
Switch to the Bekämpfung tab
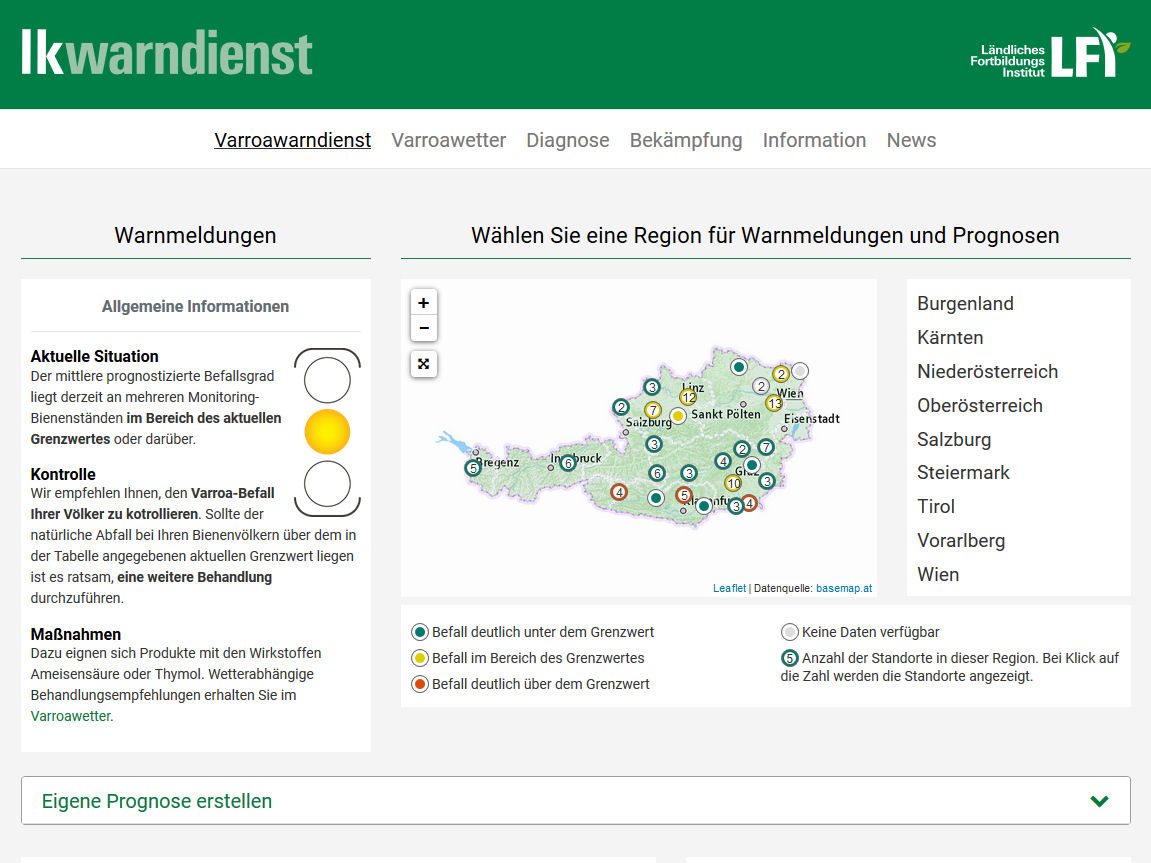click(686, 140)
